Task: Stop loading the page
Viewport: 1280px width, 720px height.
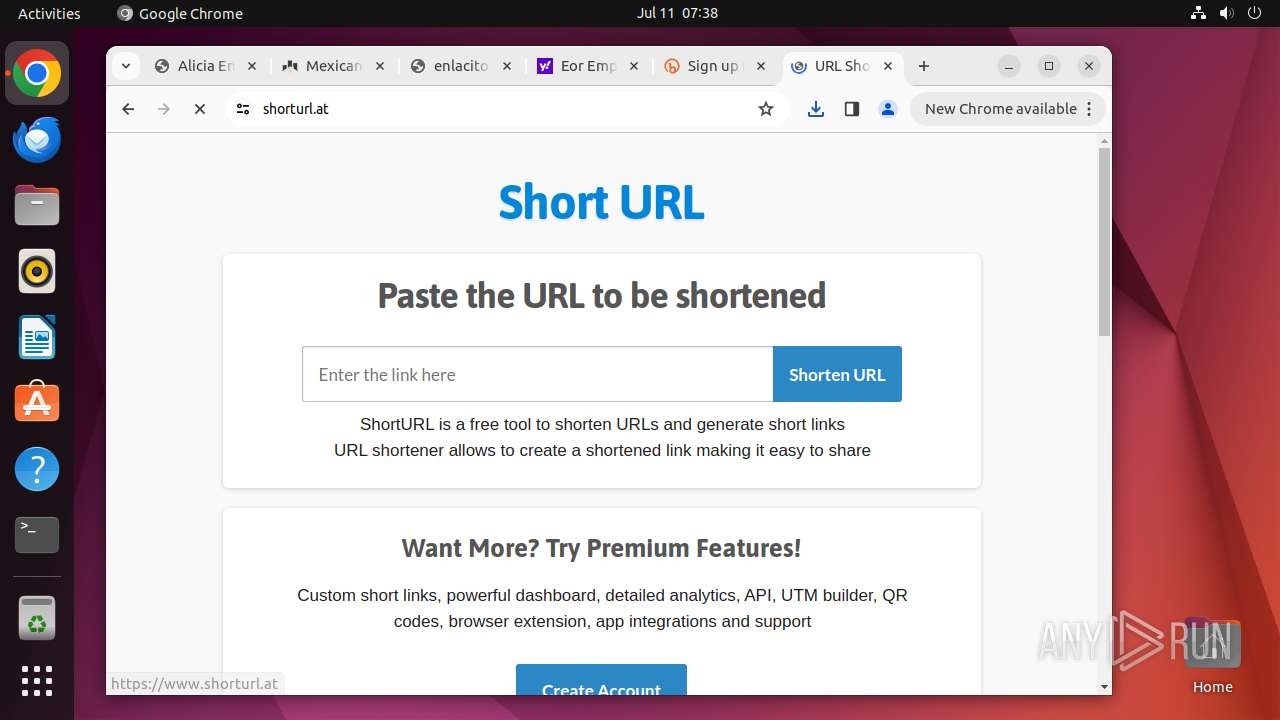Action: 200,109
